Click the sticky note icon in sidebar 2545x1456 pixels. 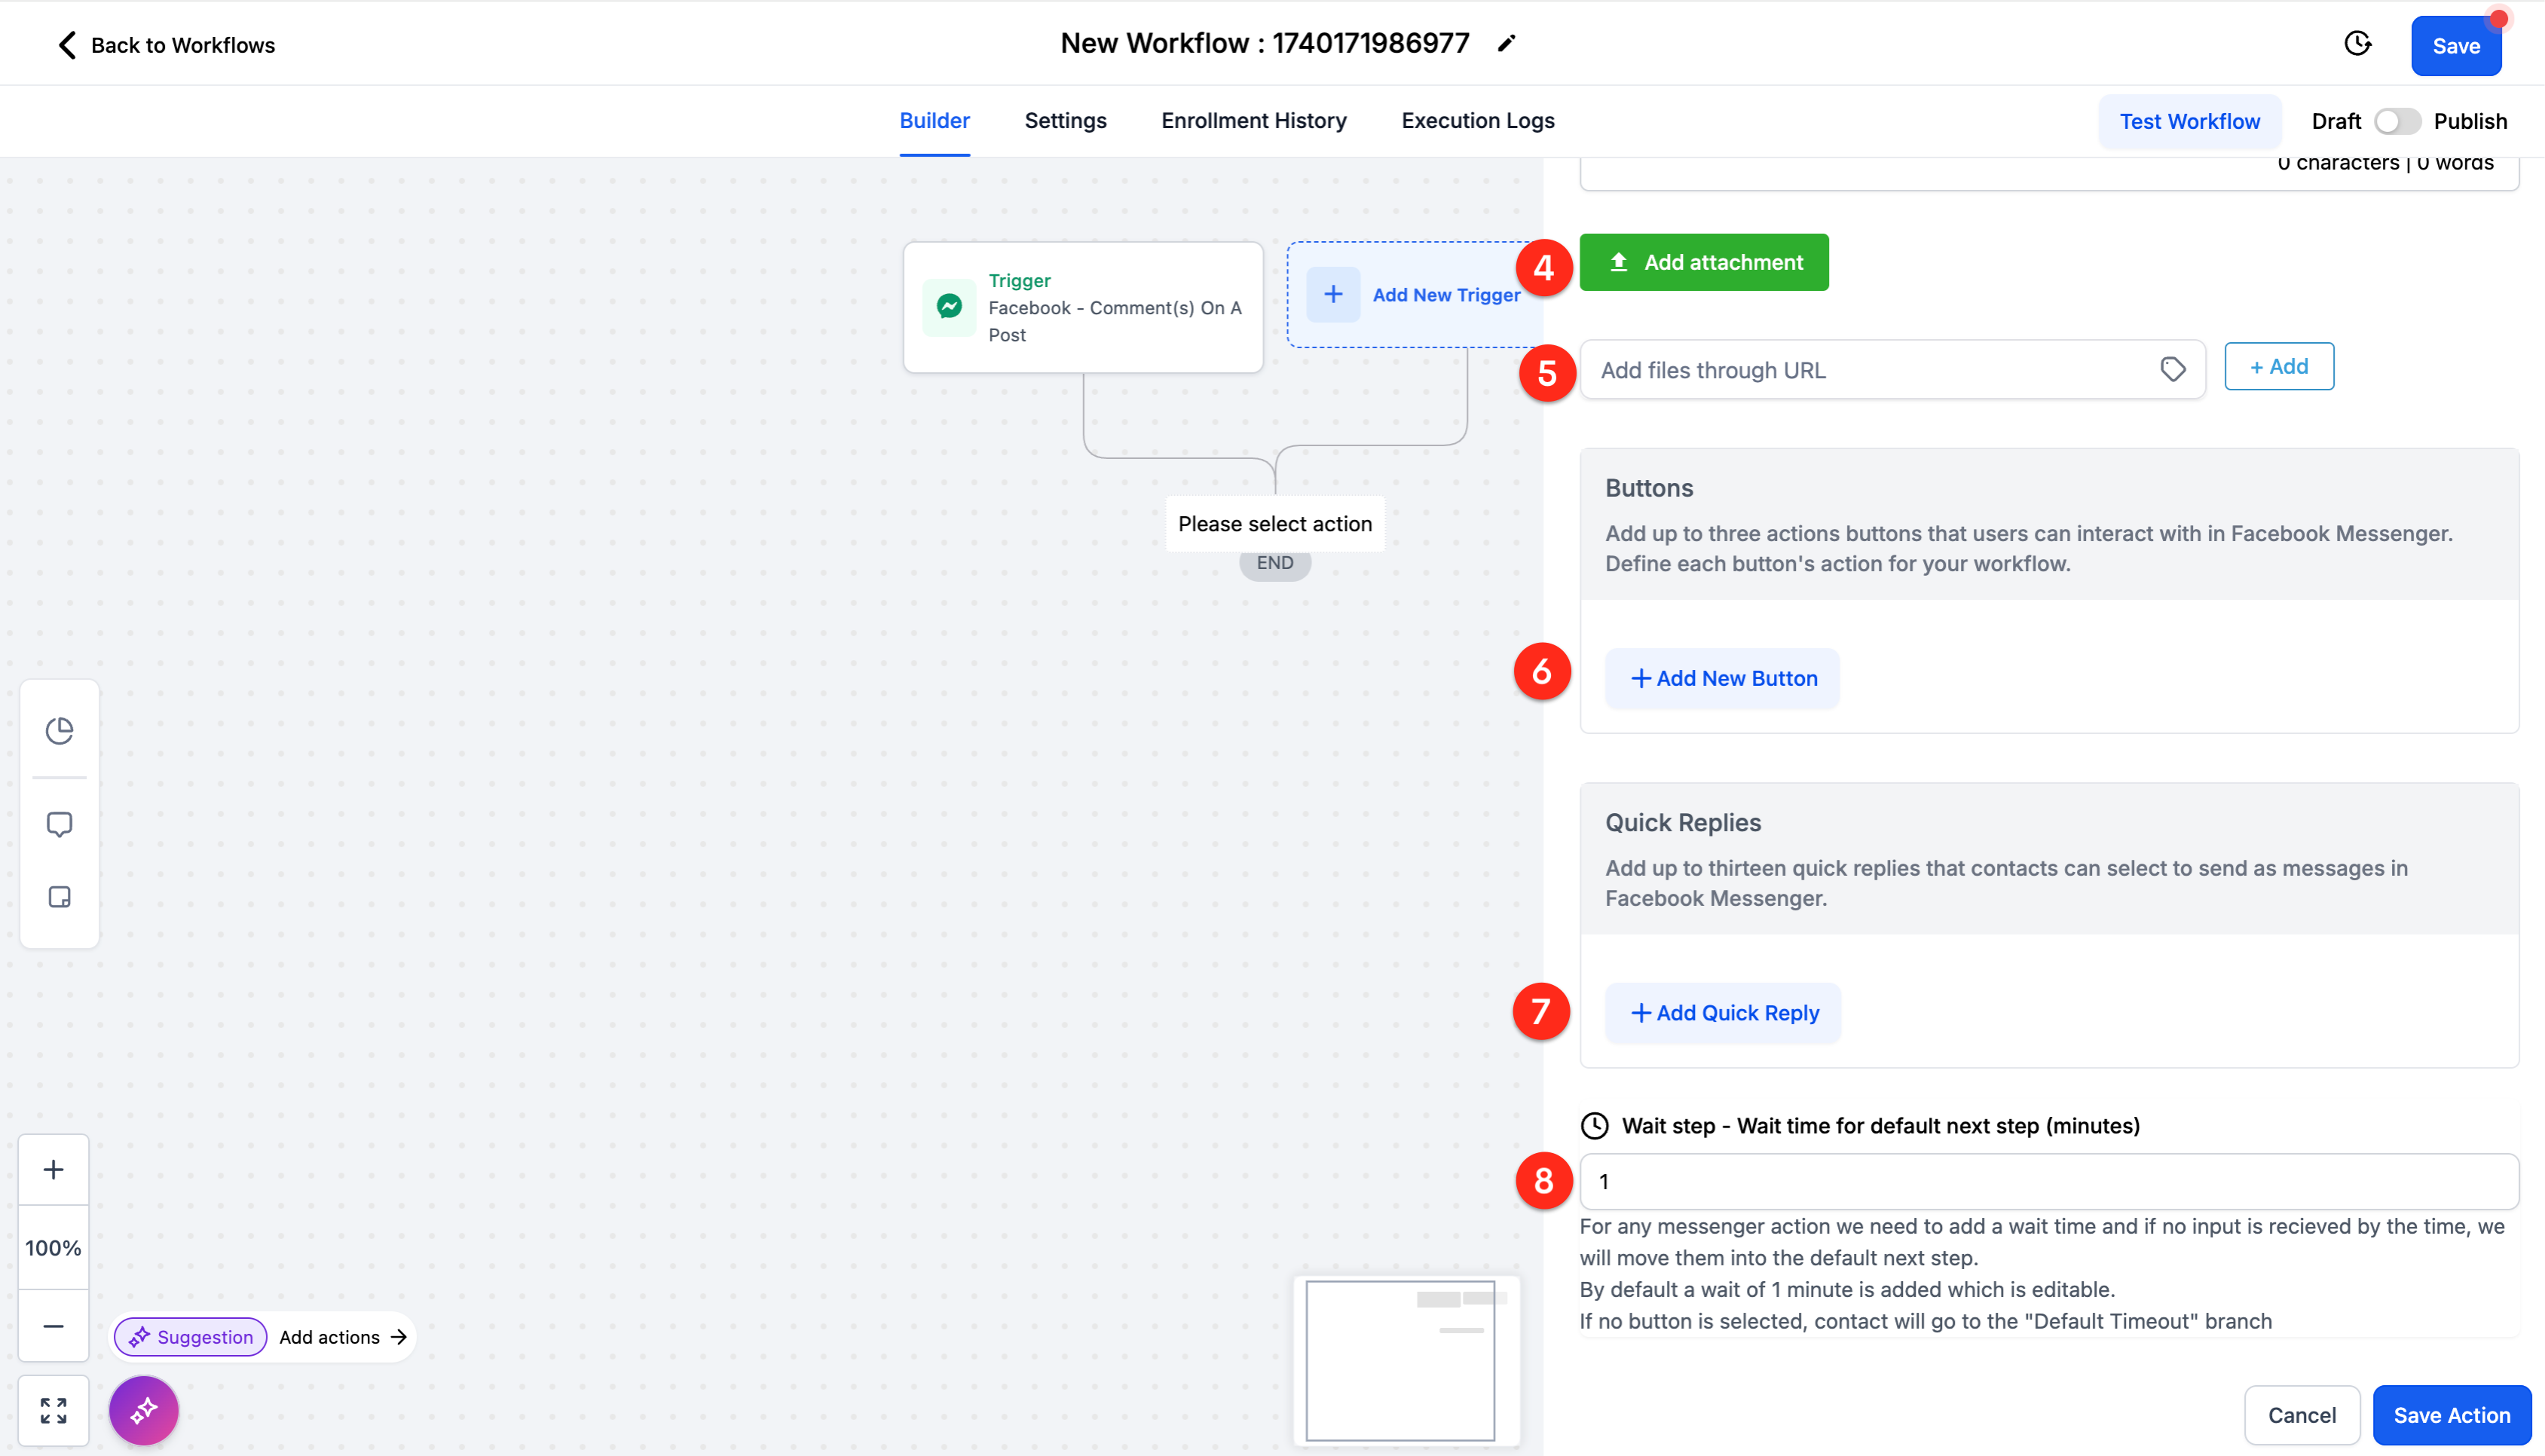[59, 897]
